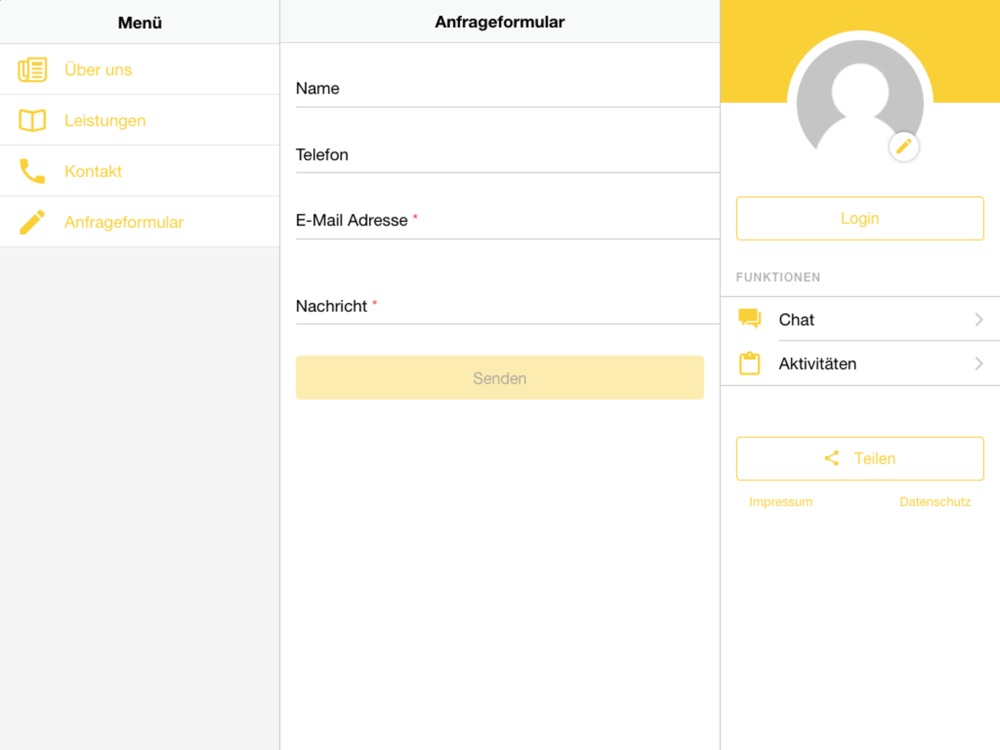
Task: Click the gray profile avatar image
Action: click(x=860, y=96)
